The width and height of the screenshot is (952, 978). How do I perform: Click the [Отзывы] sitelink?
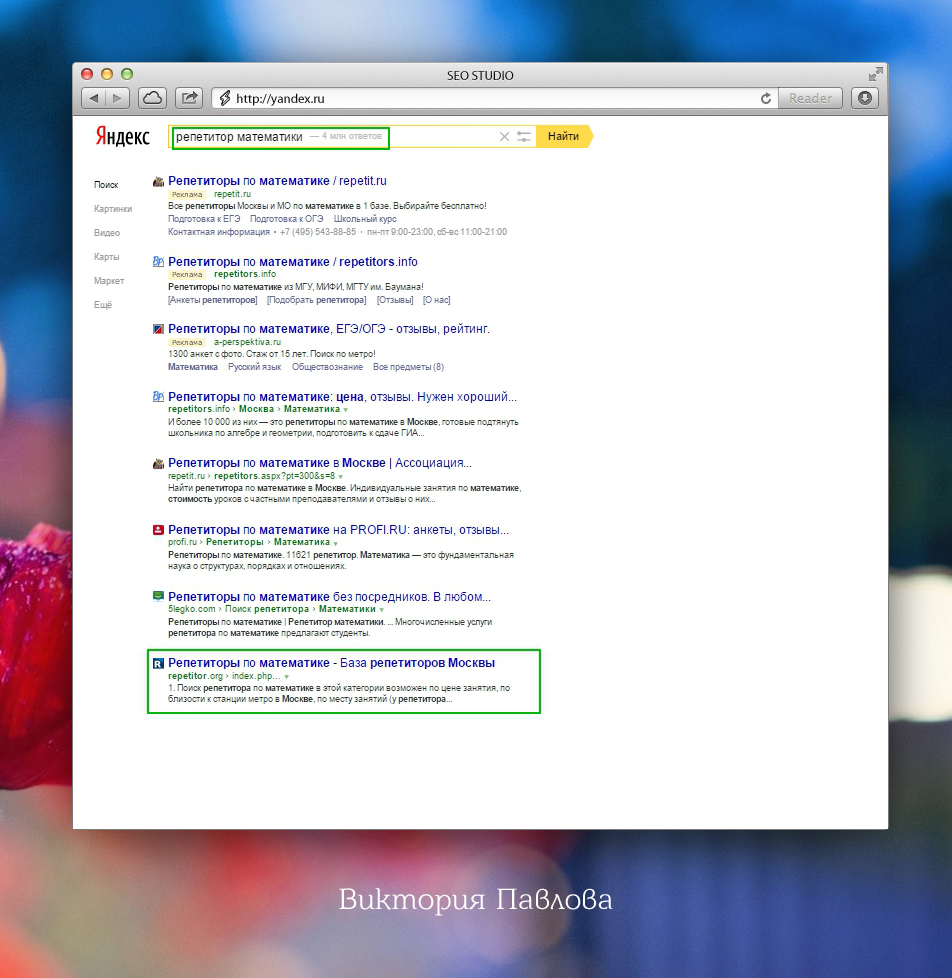click(395, 300)
